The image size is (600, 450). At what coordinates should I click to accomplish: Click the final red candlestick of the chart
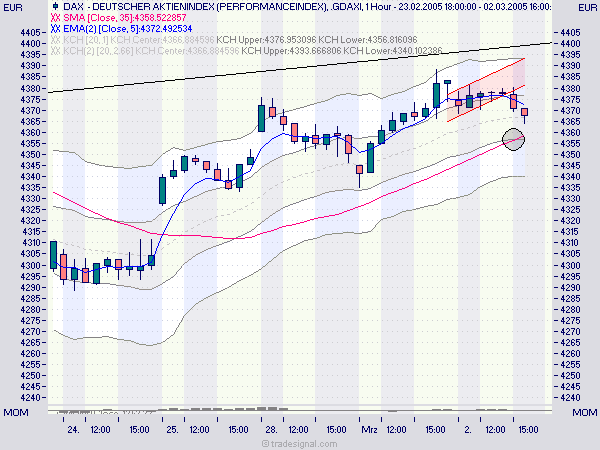coord(524,112)
